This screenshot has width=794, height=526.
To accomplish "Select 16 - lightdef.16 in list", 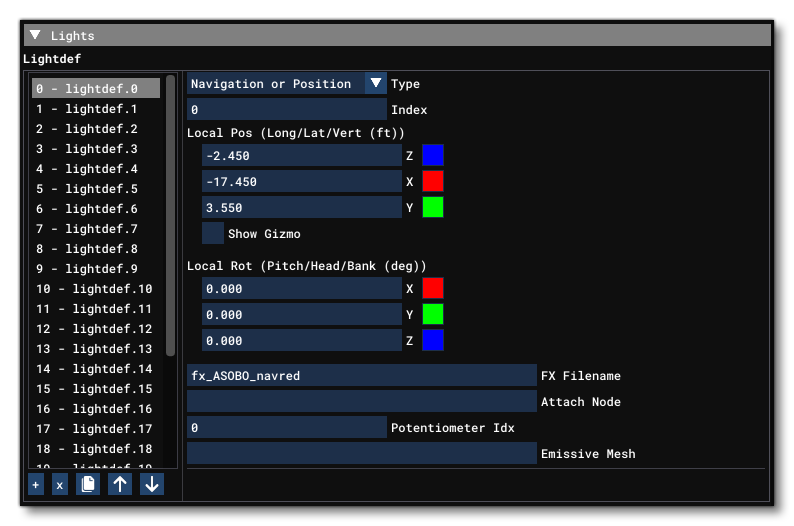I will (x=96, y=409).
